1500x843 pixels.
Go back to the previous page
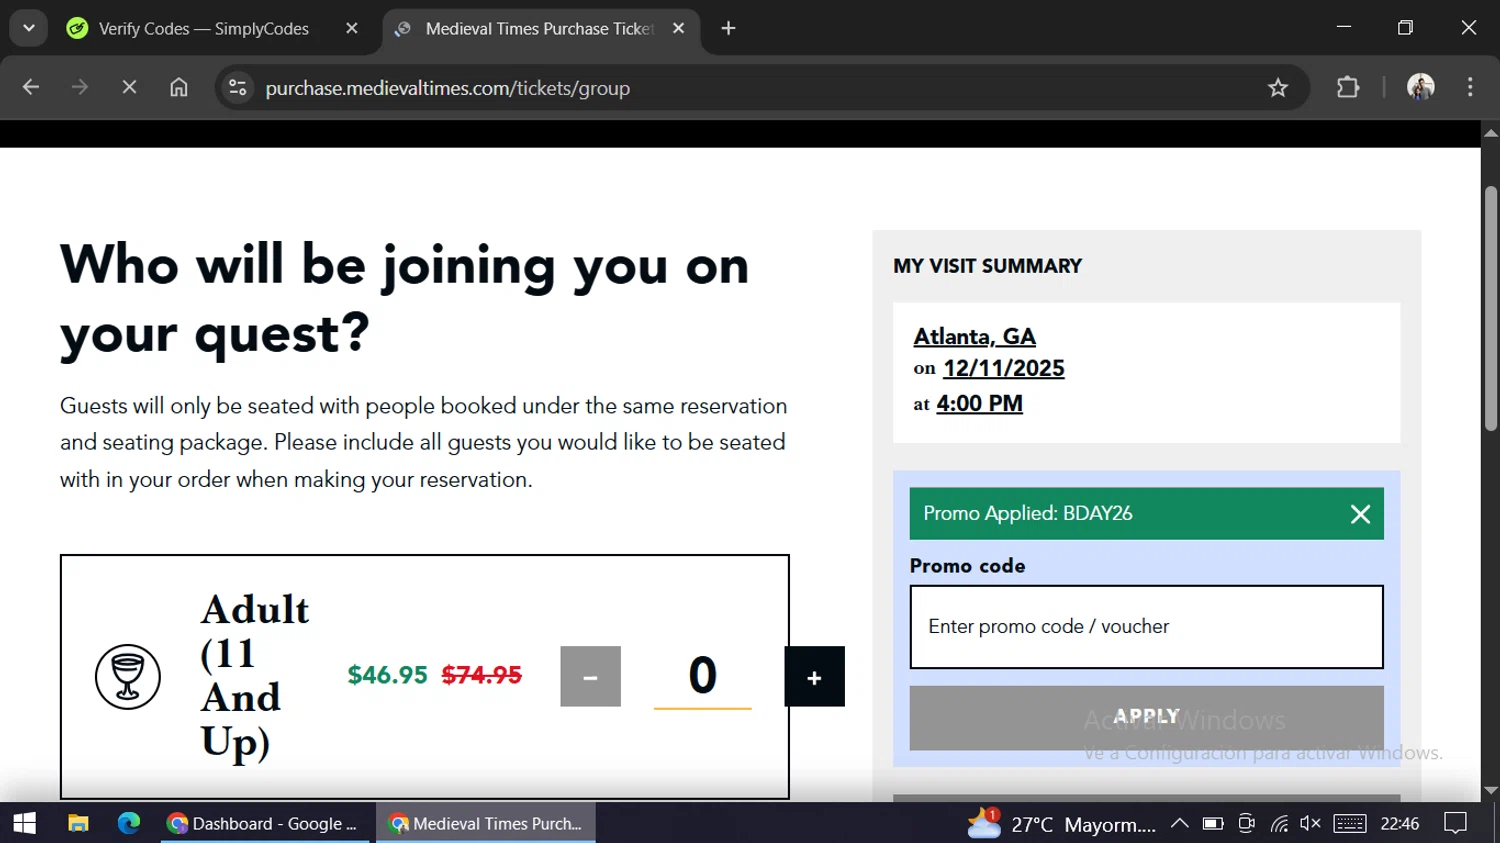tap(31, 88)
